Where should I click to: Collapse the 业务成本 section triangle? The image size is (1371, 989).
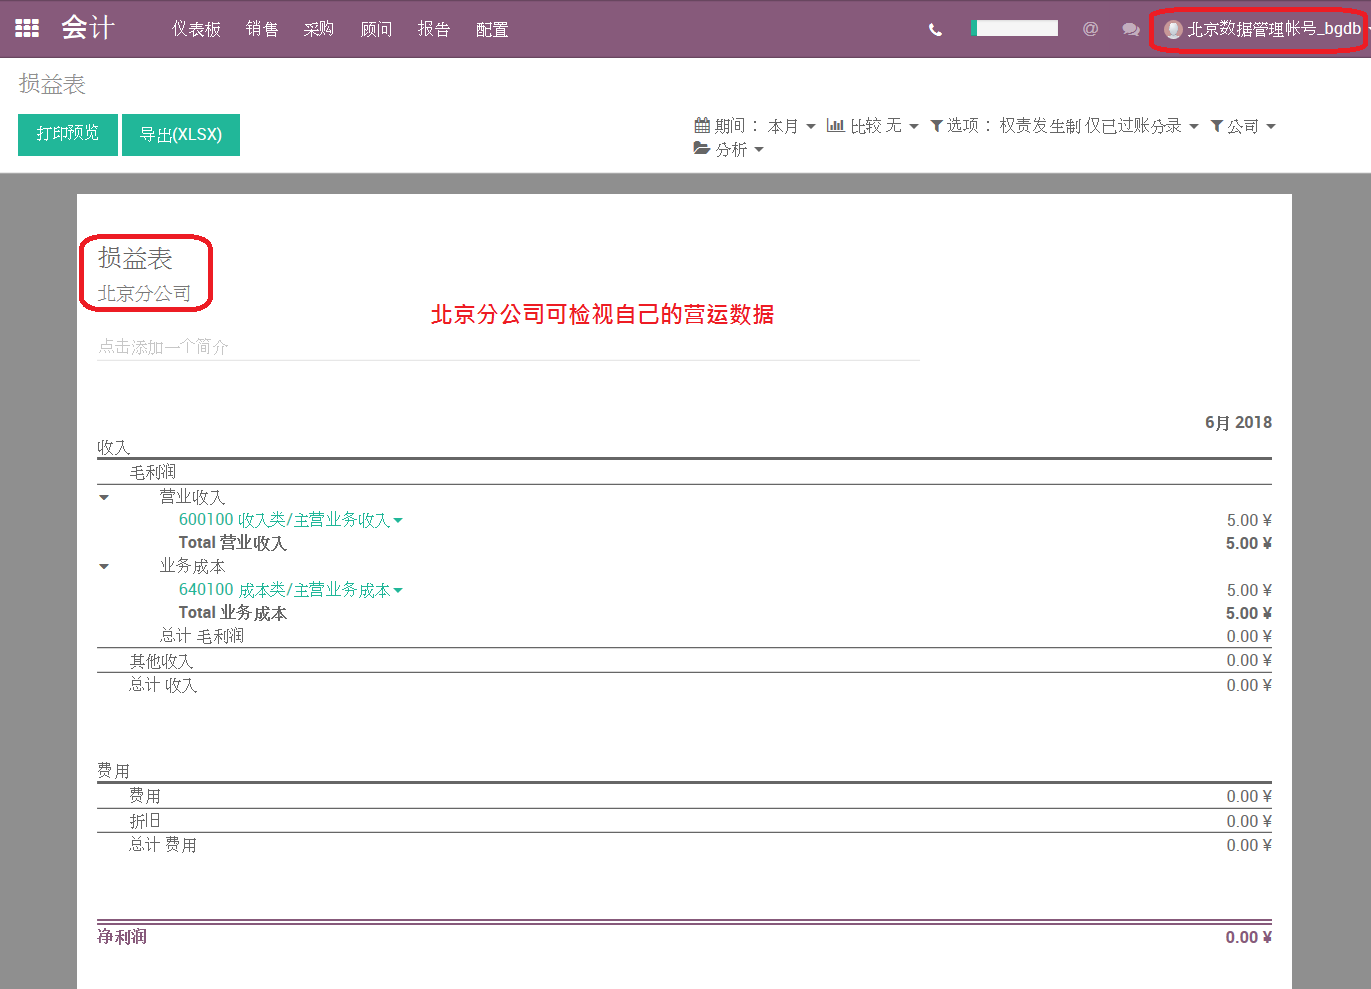click(x=104, y=567)
